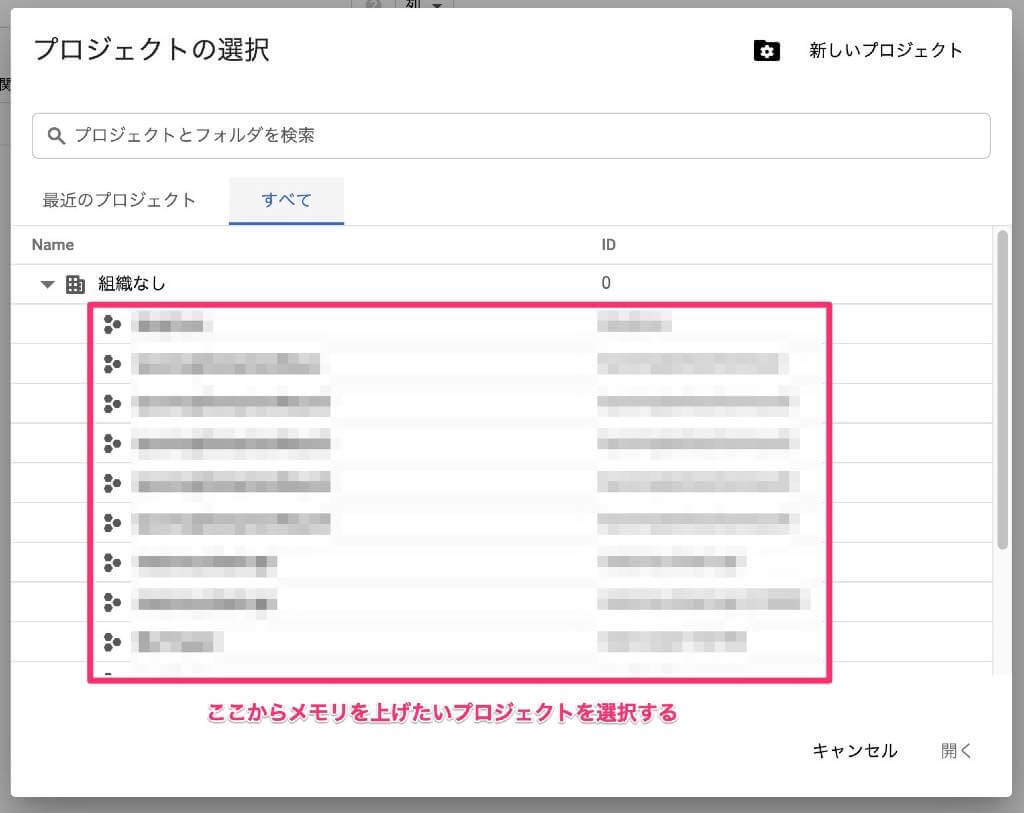Click the new project folder-gear icon

coord(766,51)
